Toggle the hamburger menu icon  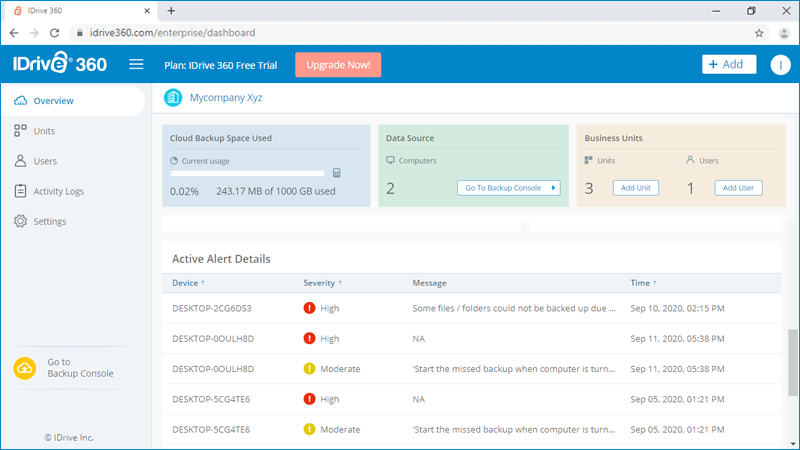click(136, 64)
